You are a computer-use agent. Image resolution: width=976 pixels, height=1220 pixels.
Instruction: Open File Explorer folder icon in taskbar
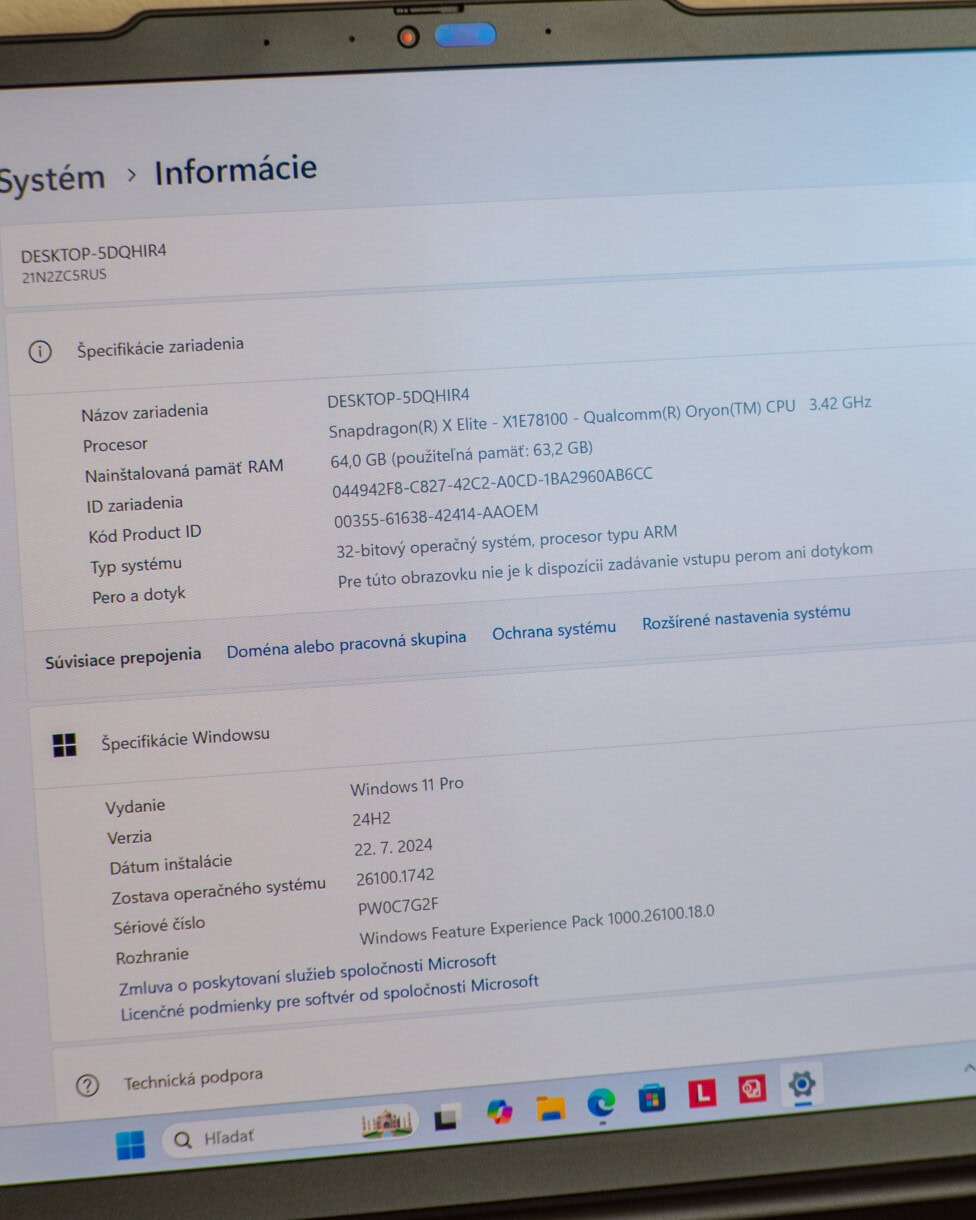[x=550, y=1106]
